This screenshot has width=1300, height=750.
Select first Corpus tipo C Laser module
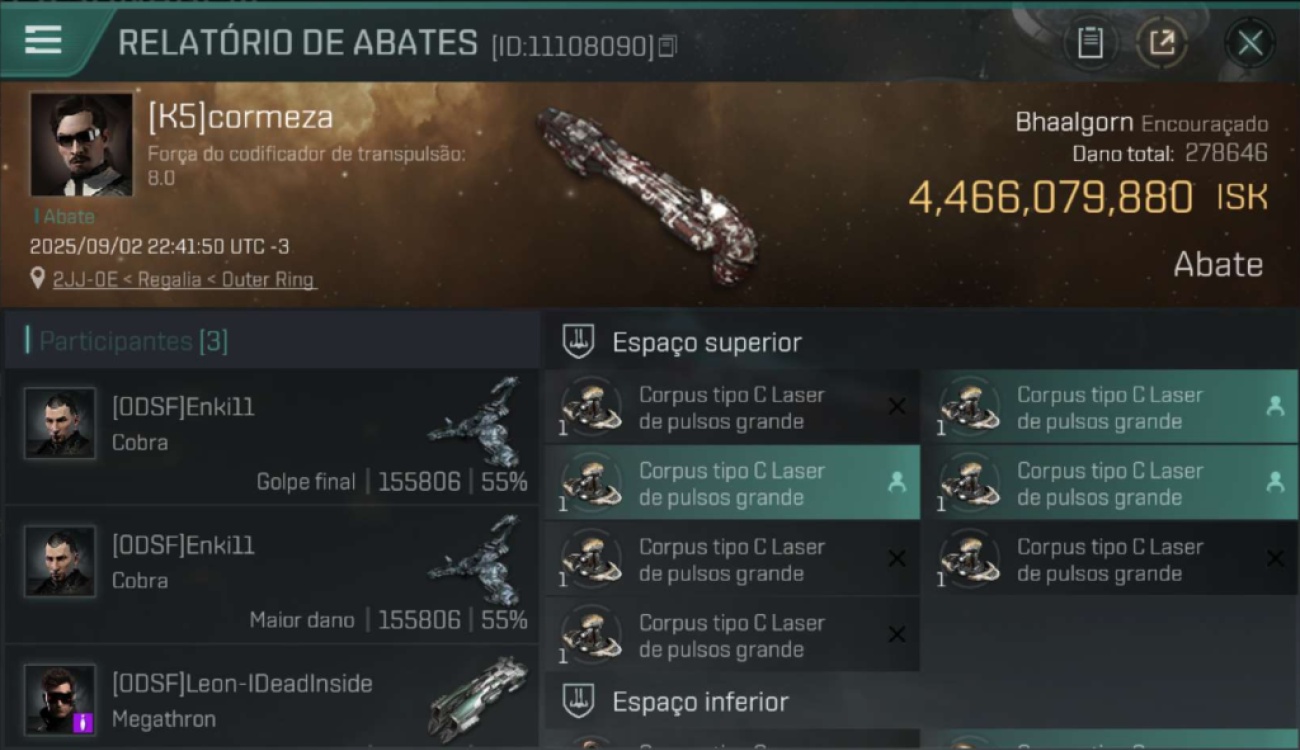pos(732,407)
